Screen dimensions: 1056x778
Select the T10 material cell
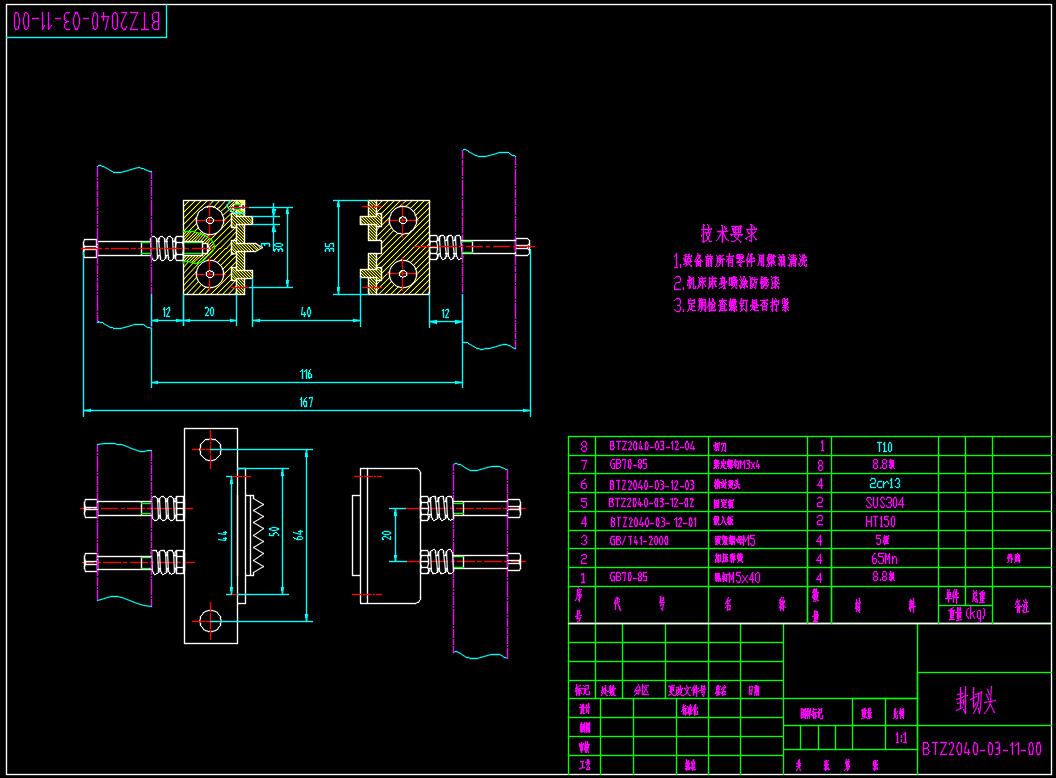(x=883, y=447)
